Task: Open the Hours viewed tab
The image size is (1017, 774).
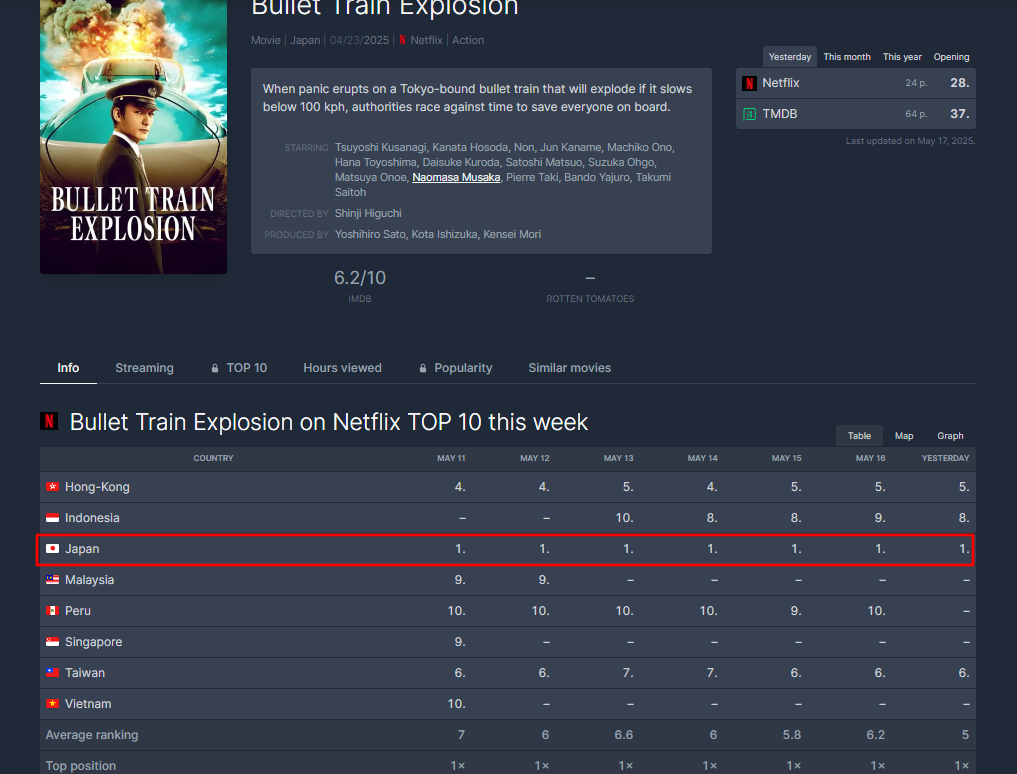Action: click(x=342, y=368)
